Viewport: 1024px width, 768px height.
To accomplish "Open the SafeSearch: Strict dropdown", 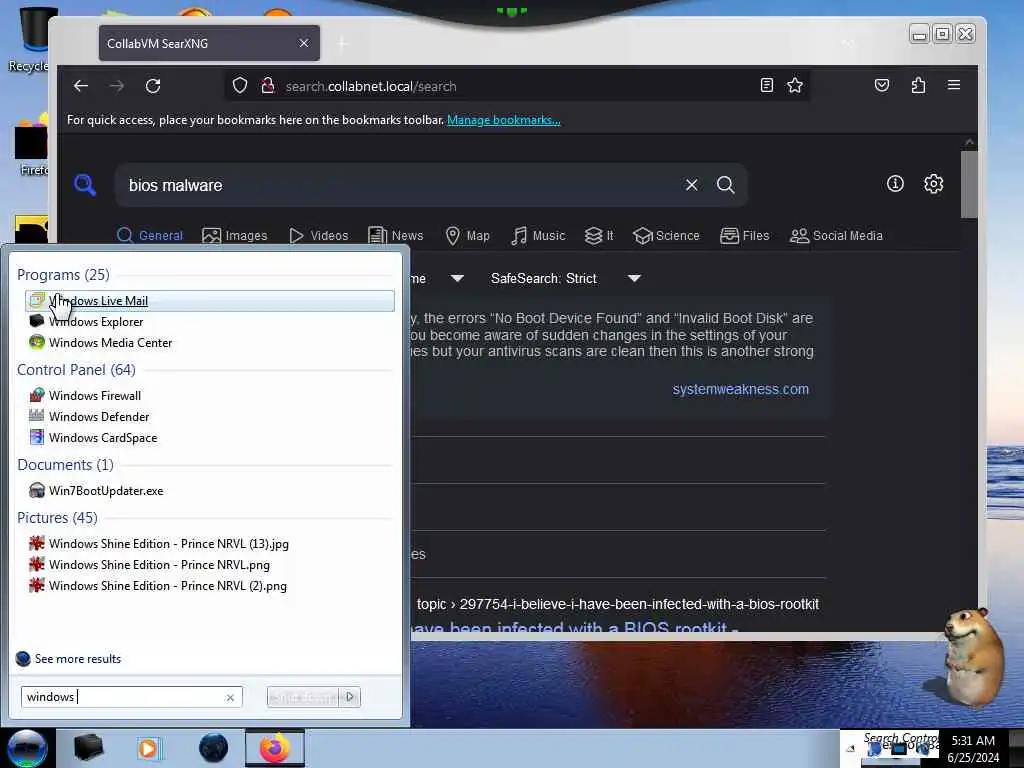I will click(565, 279).
